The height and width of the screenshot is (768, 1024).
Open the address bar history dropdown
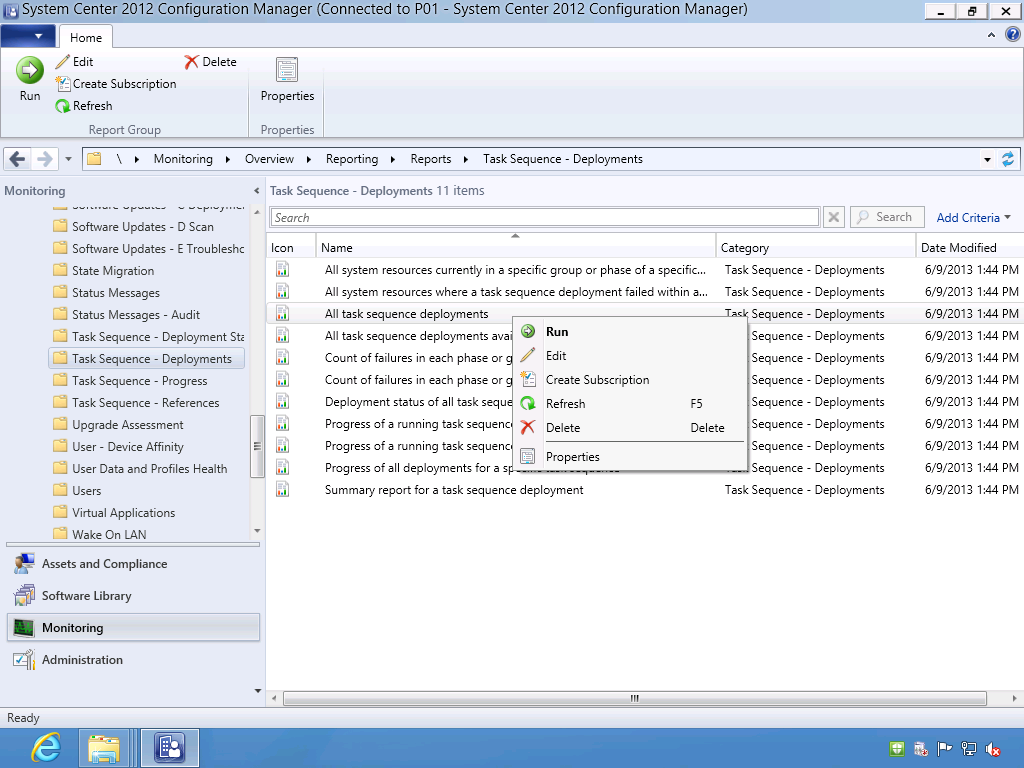987,159
